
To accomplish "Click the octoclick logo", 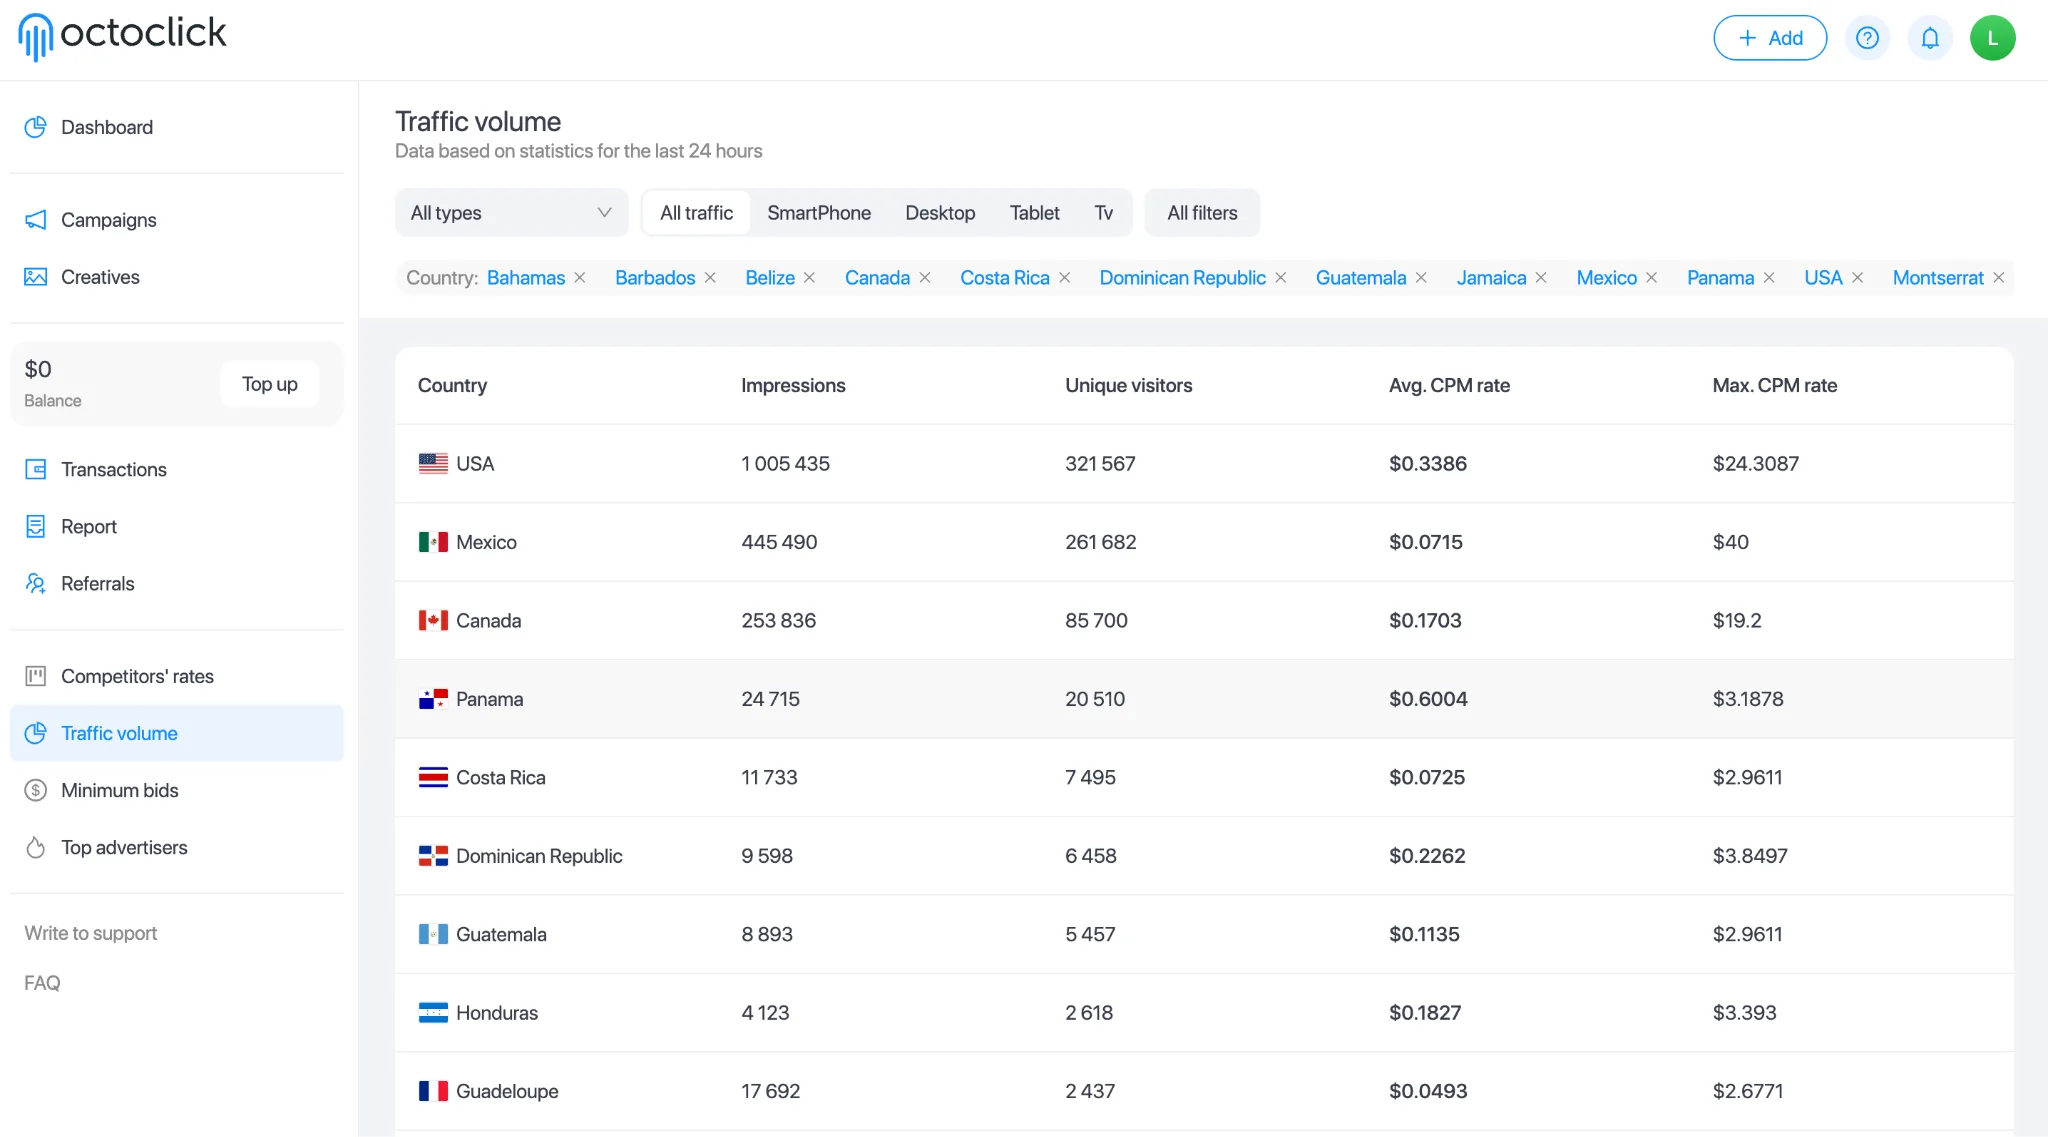I will (x=122, y=36).
